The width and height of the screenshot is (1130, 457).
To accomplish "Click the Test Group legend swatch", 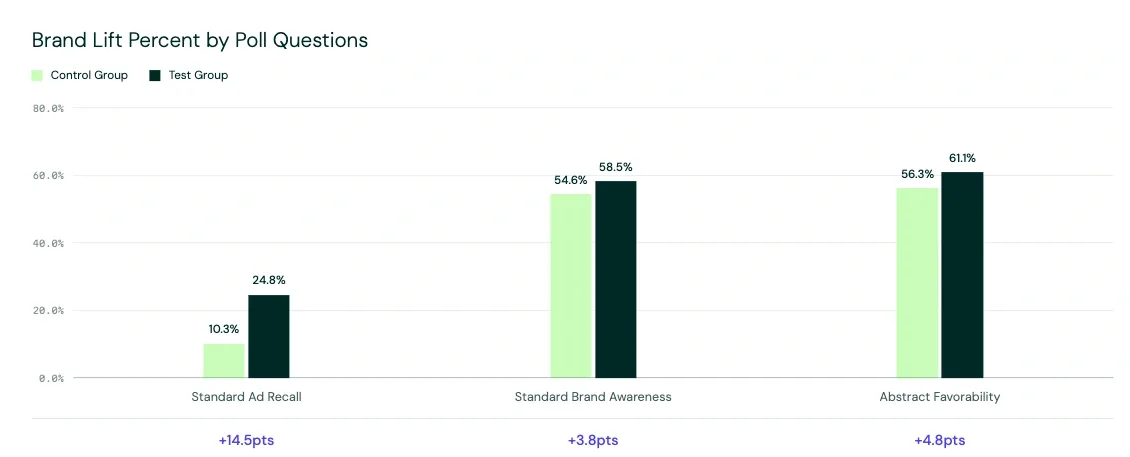I will [154, 75].
